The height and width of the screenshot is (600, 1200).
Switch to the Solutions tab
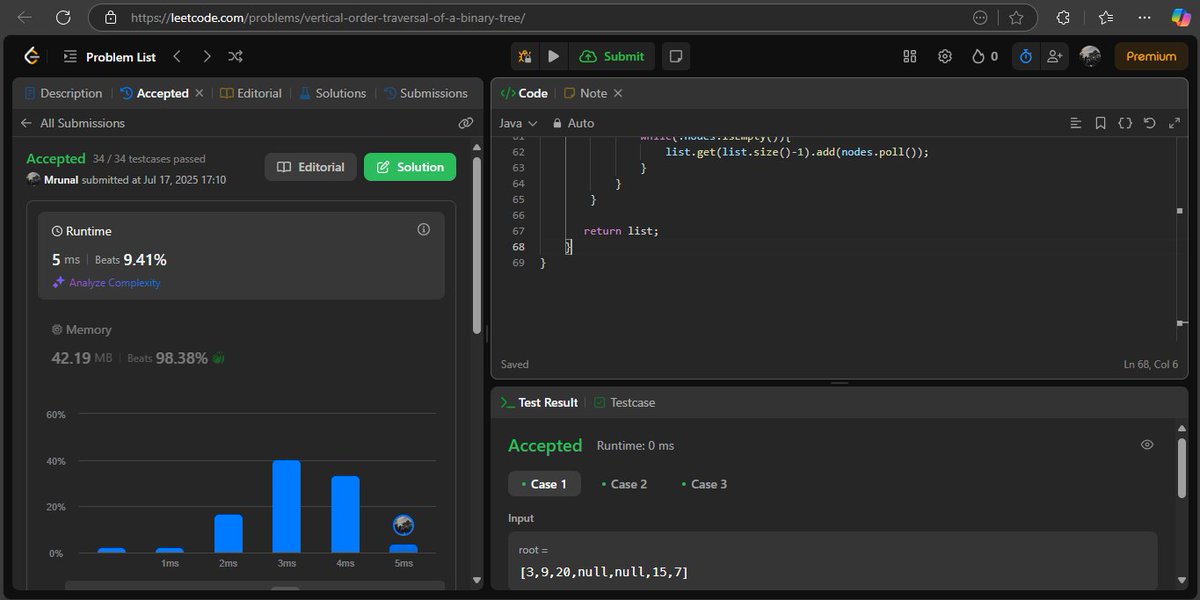point(332,93)
